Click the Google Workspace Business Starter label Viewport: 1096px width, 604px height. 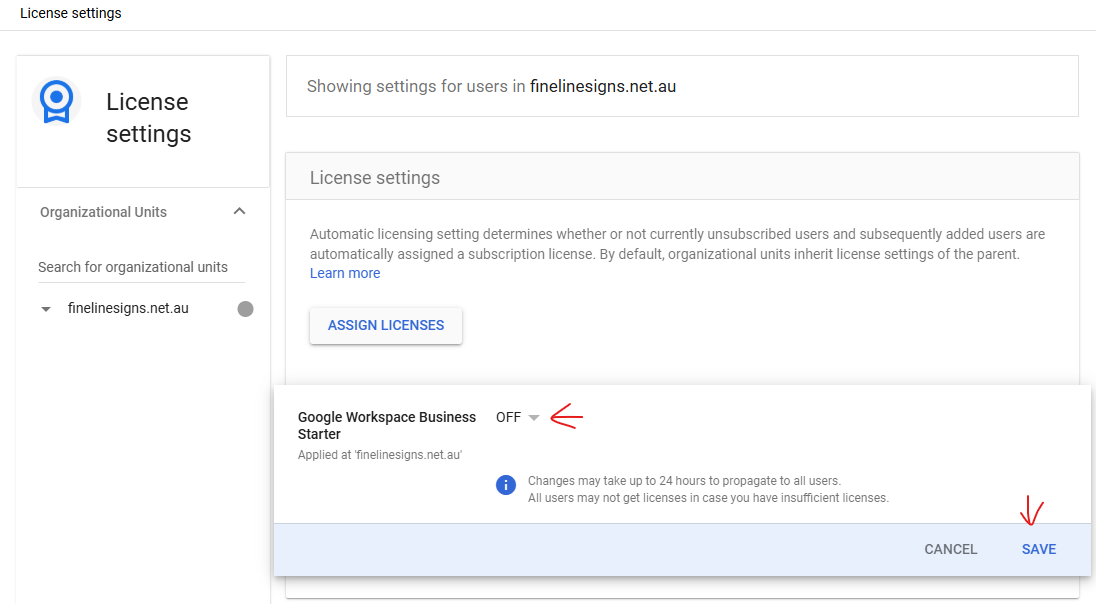[x=386, y=426]
